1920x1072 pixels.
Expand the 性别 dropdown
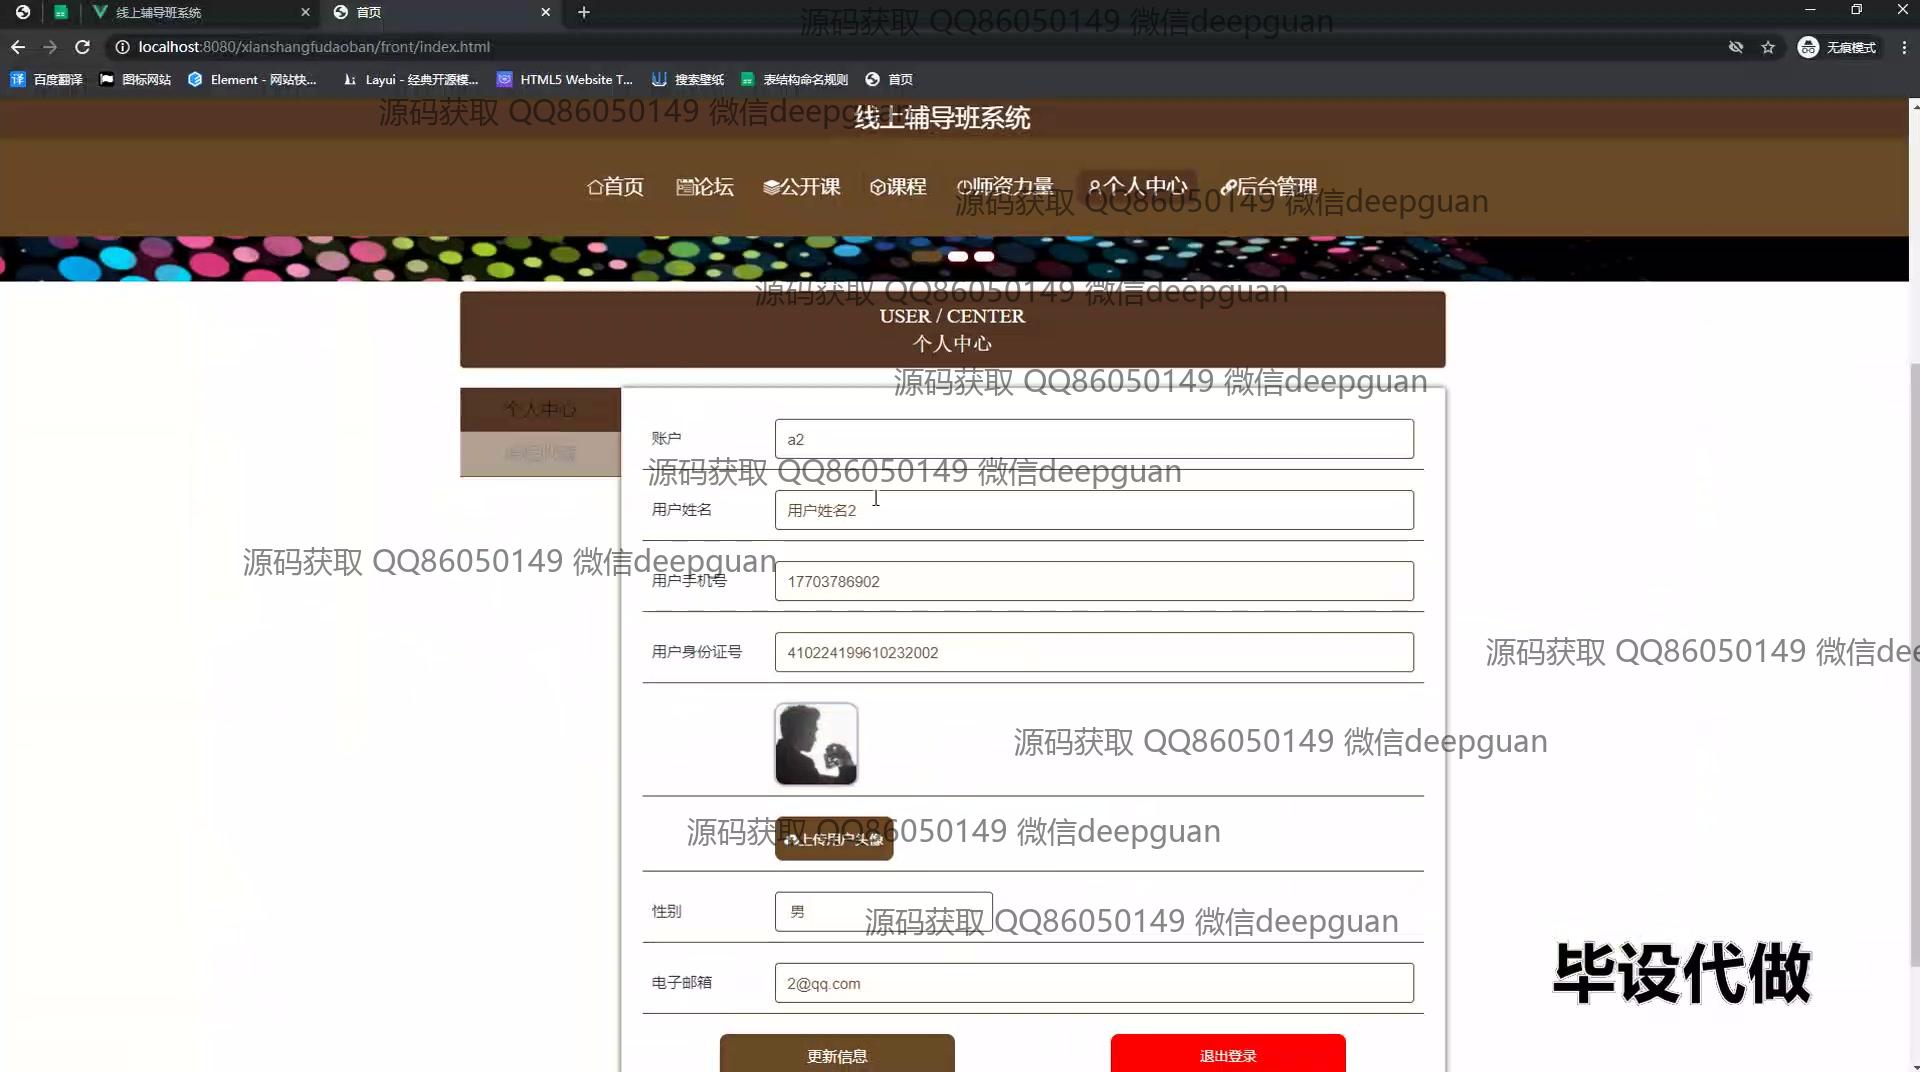click(883, 911)
